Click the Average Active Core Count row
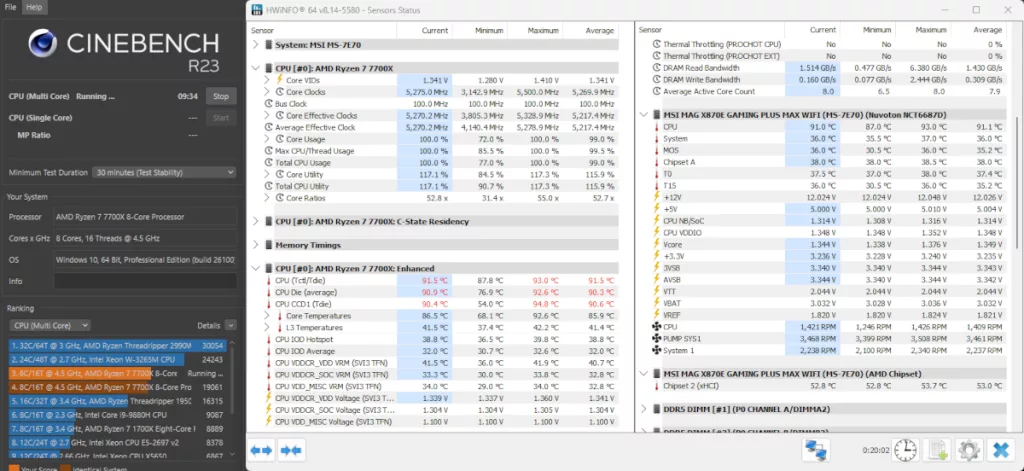This screenshot has height=471, width=1024. coord(822,91)
